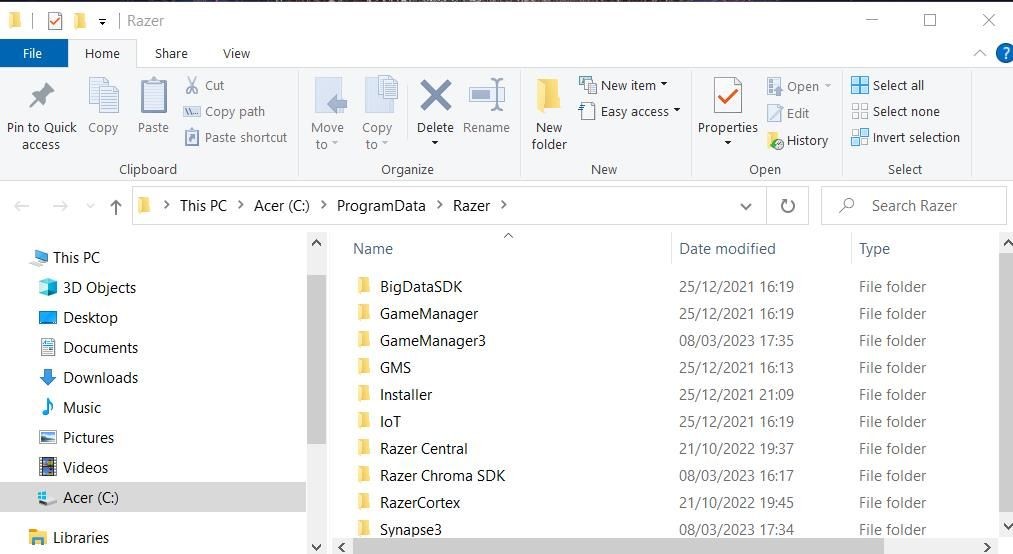The width and height of the screenshot is (1013, 554).
Task: Click the Cut scissors command
Action: coord(205,85)
